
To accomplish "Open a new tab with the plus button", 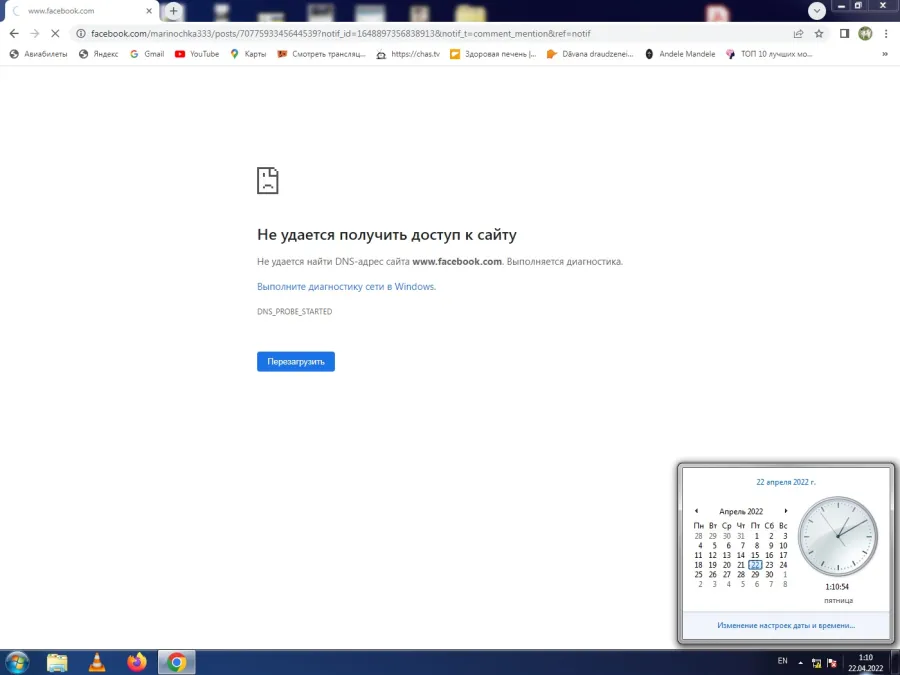I will (x=173, y=11).
